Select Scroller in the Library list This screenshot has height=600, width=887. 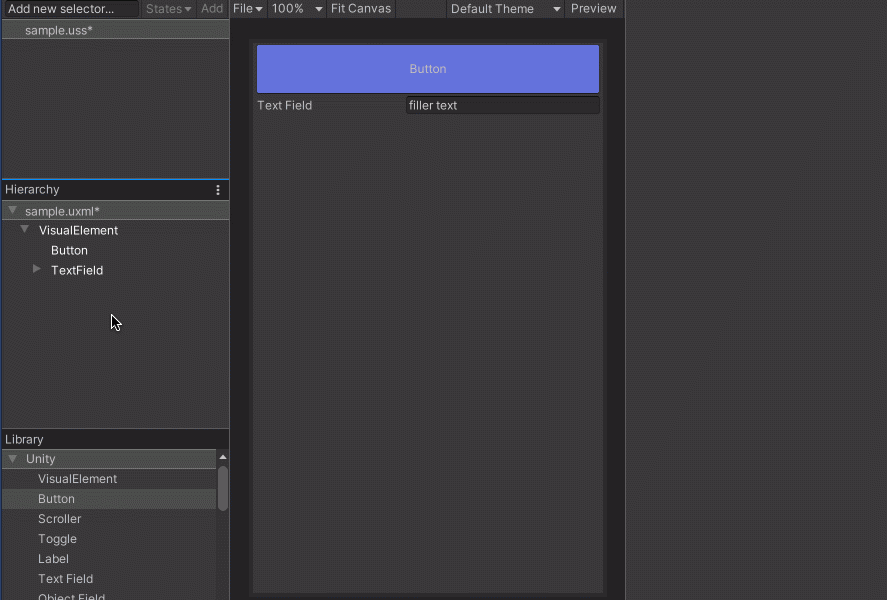tap(59, 519)
